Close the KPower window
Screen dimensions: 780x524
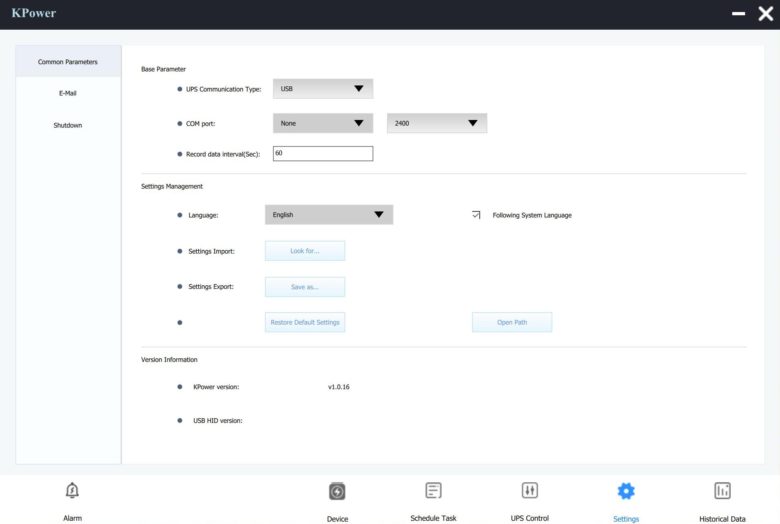tap(766, 13)
